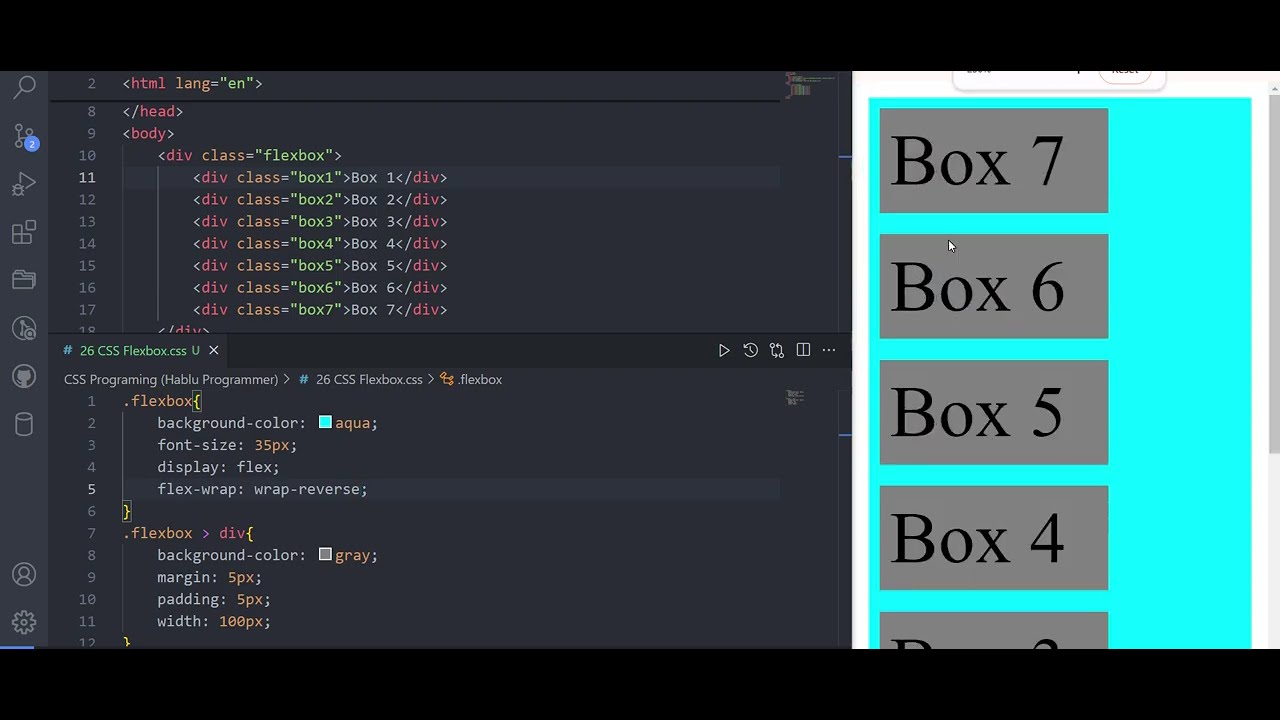Click the Box 6 element in preview

tap(993, 287)
